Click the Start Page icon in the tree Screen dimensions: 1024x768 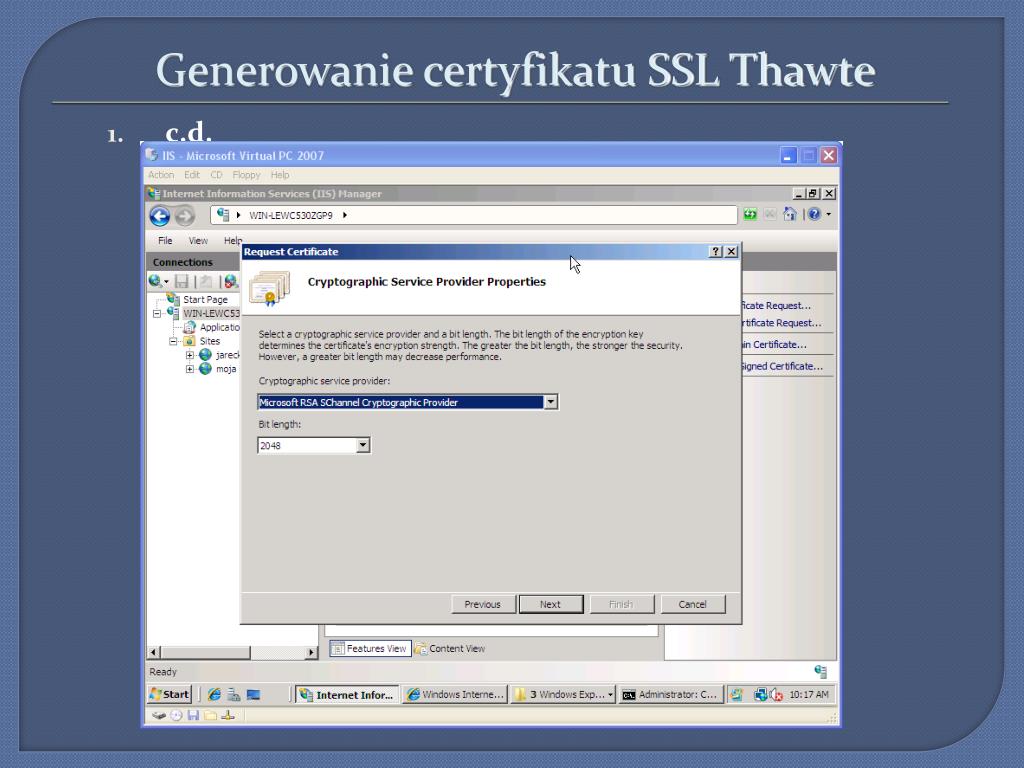[173, 299]
